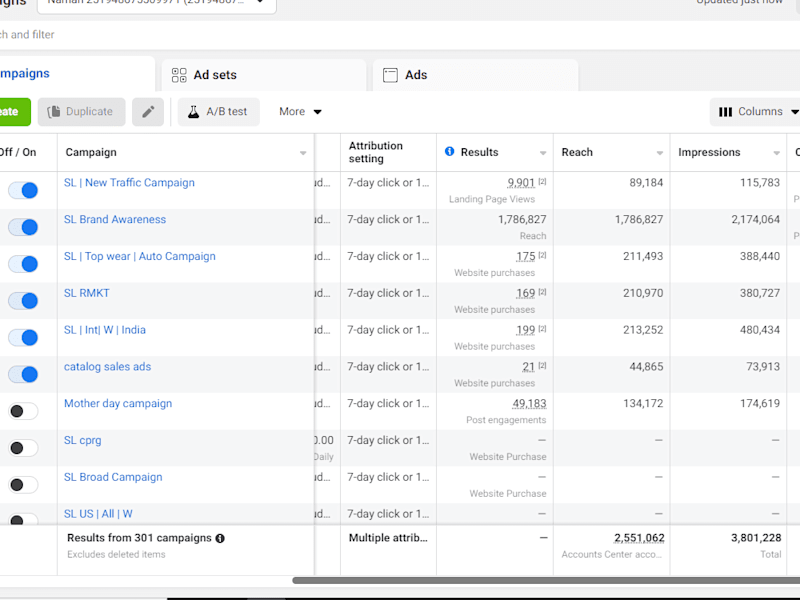The image size is (800, 600).
Task: Open catalog sales ads campaign link
Action: point(107,366)
